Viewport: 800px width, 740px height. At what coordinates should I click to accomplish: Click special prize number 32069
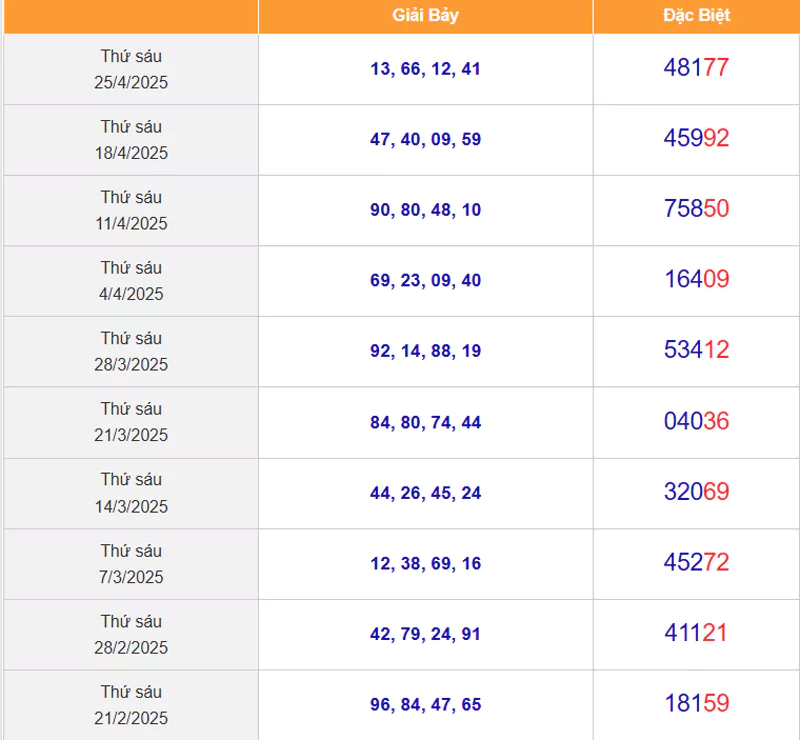(696, 492)
